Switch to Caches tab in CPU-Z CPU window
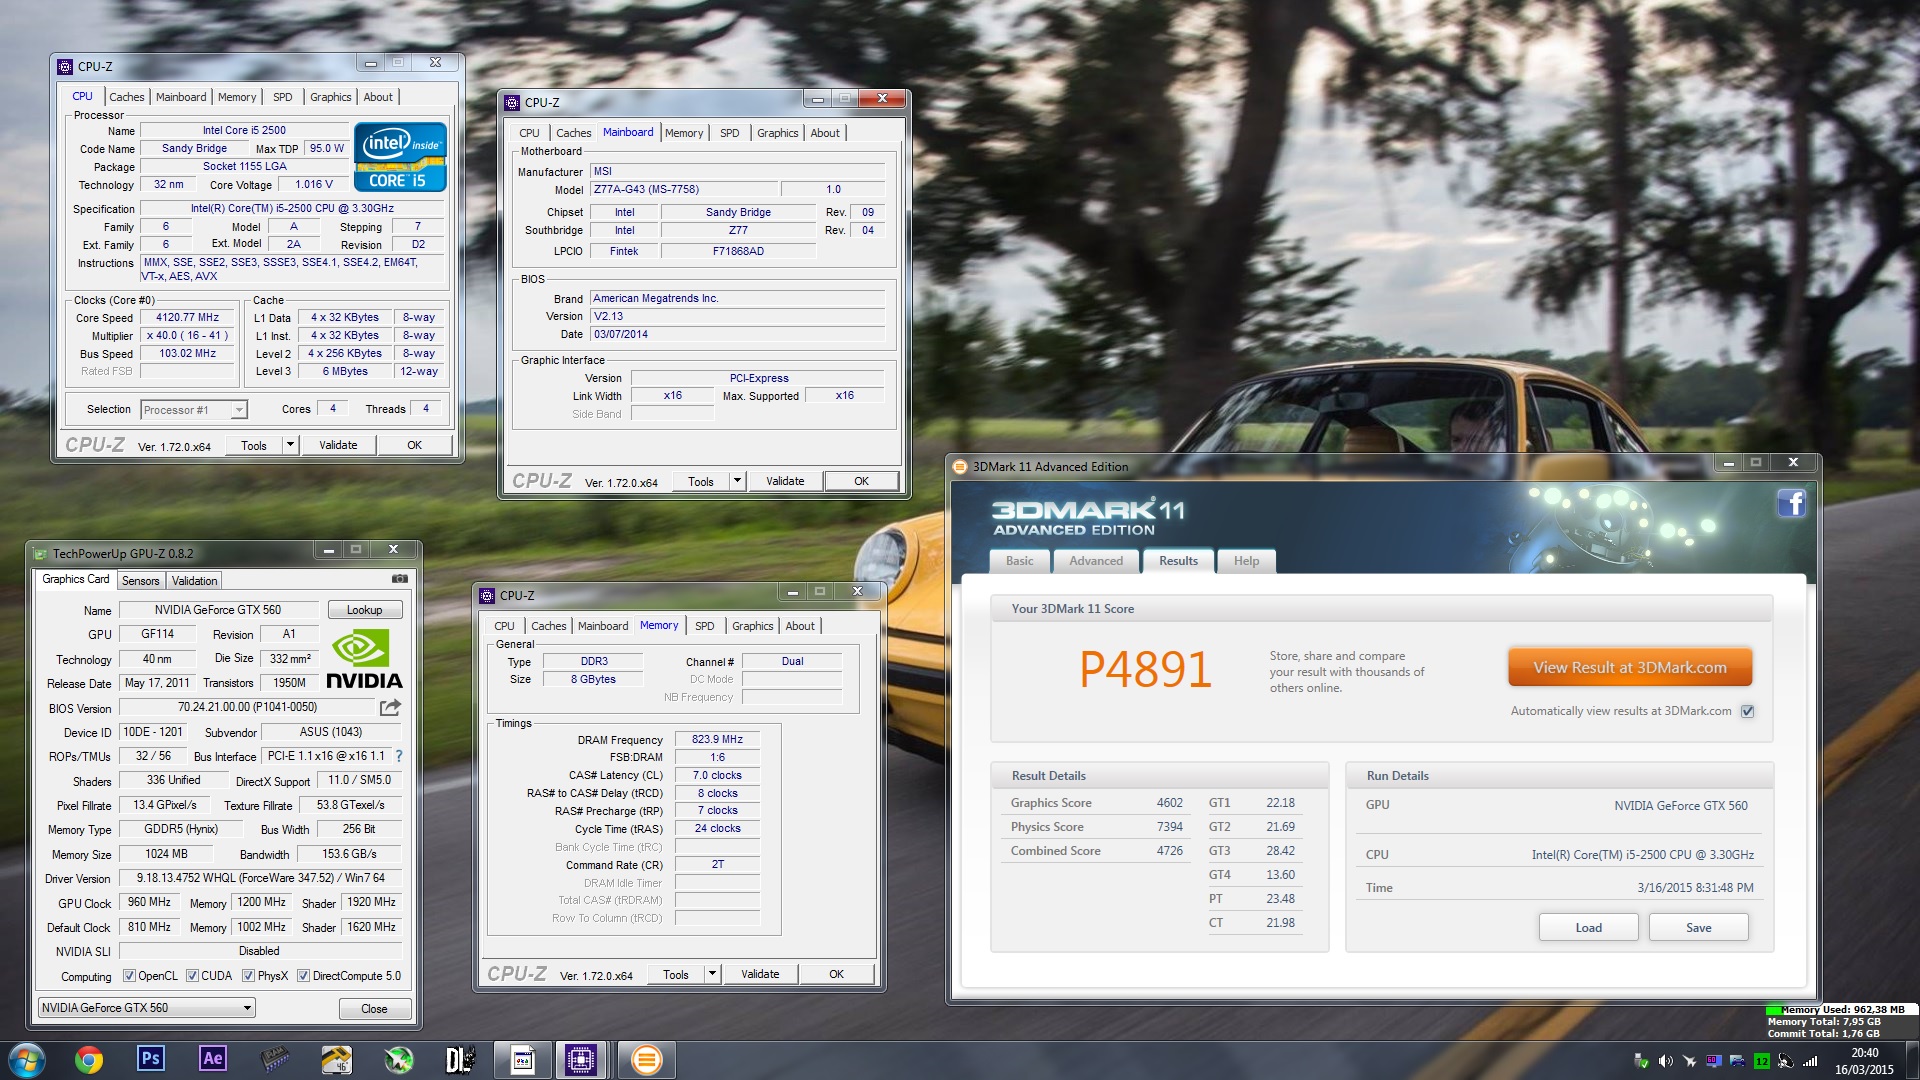 [127, 97]
